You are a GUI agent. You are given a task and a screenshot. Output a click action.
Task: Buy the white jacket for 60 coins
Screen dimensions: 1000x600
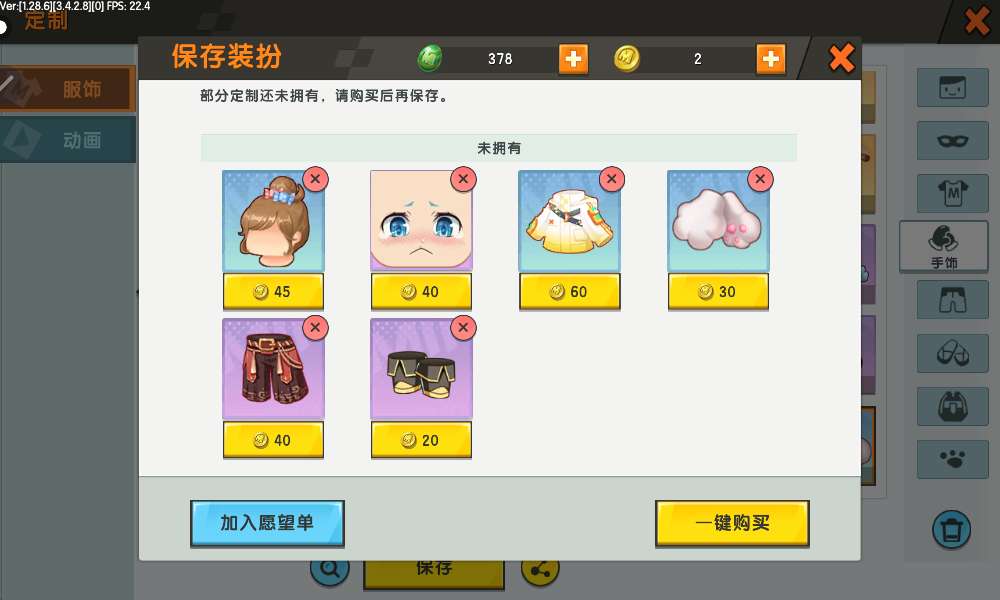(570, 291)
